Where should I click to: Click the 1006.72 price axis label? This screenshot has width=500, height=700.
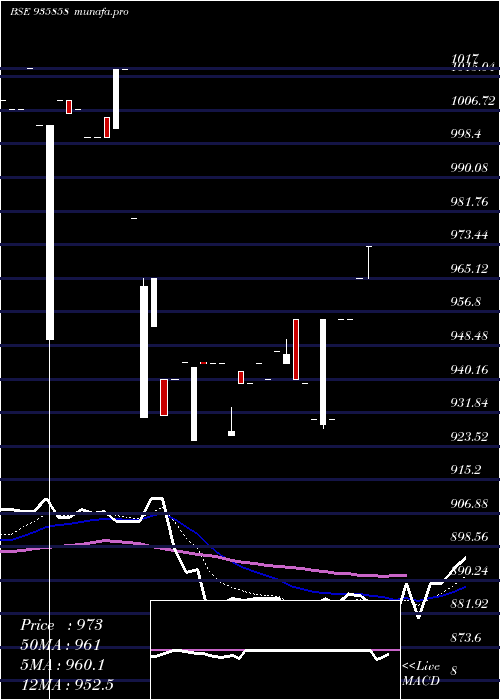coord(473,101)
